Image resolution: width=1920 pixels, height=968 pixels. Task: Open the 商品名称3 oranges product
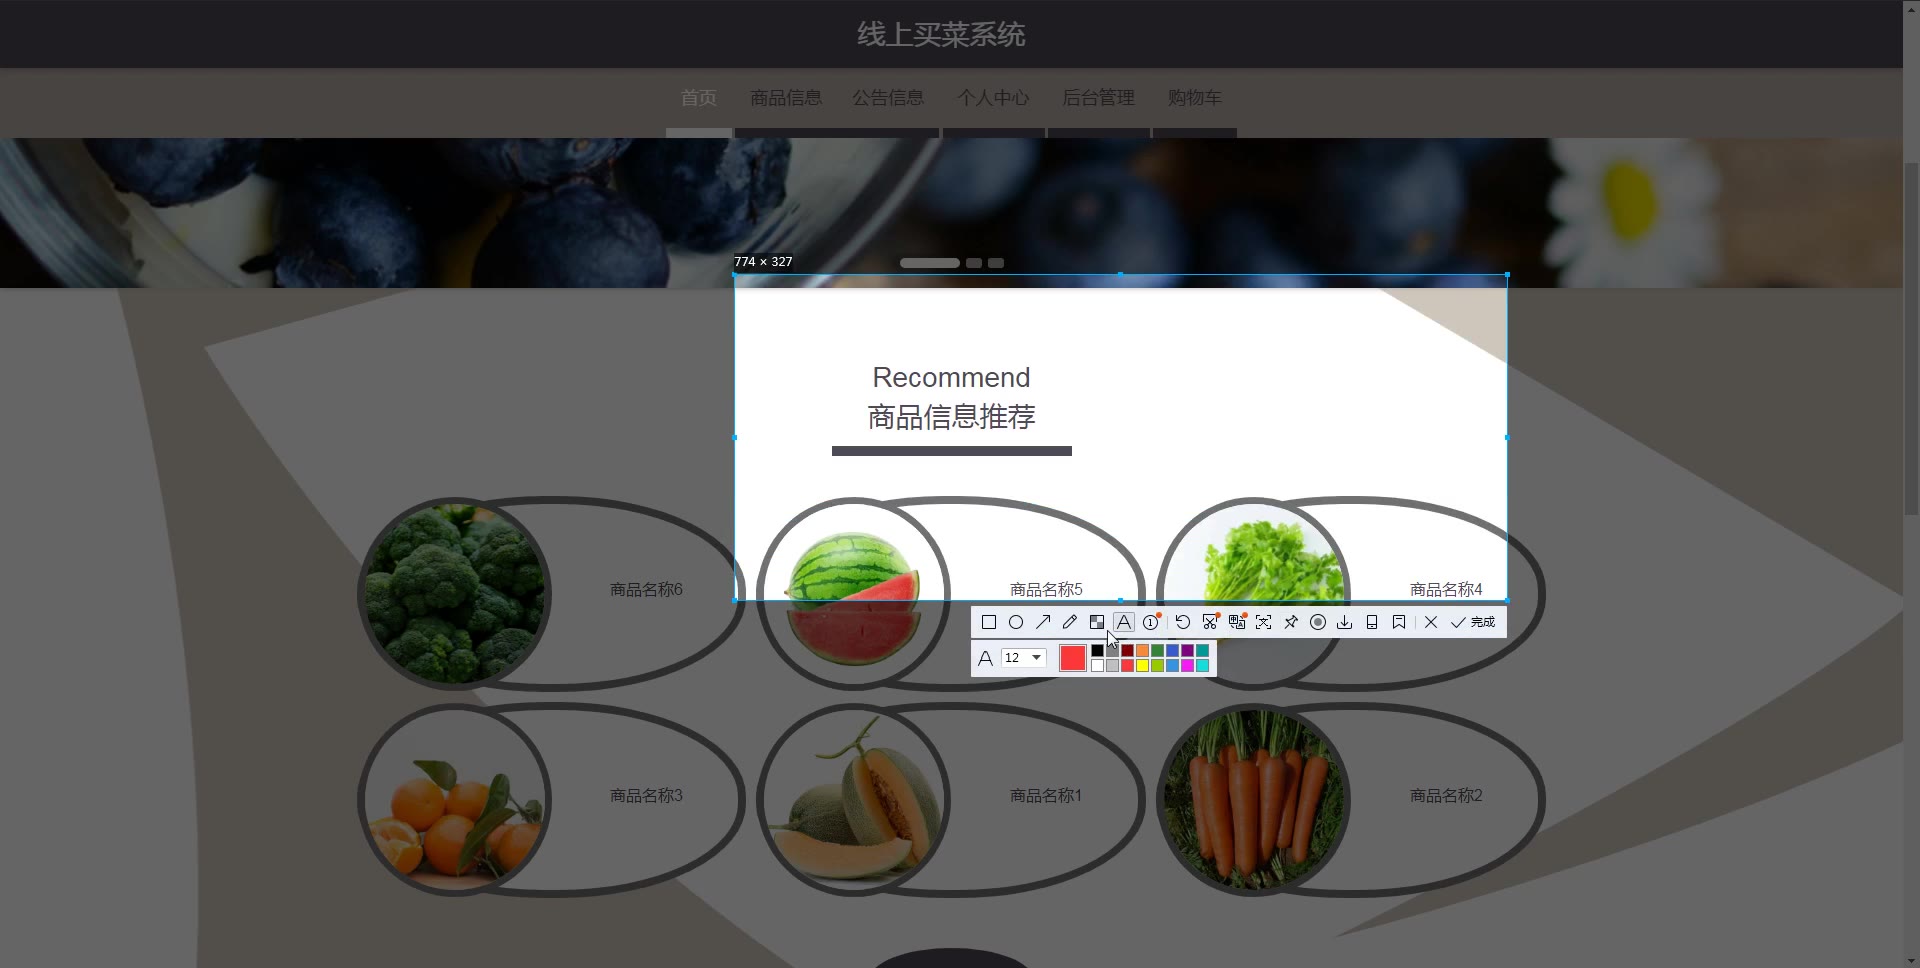point(454,799)
